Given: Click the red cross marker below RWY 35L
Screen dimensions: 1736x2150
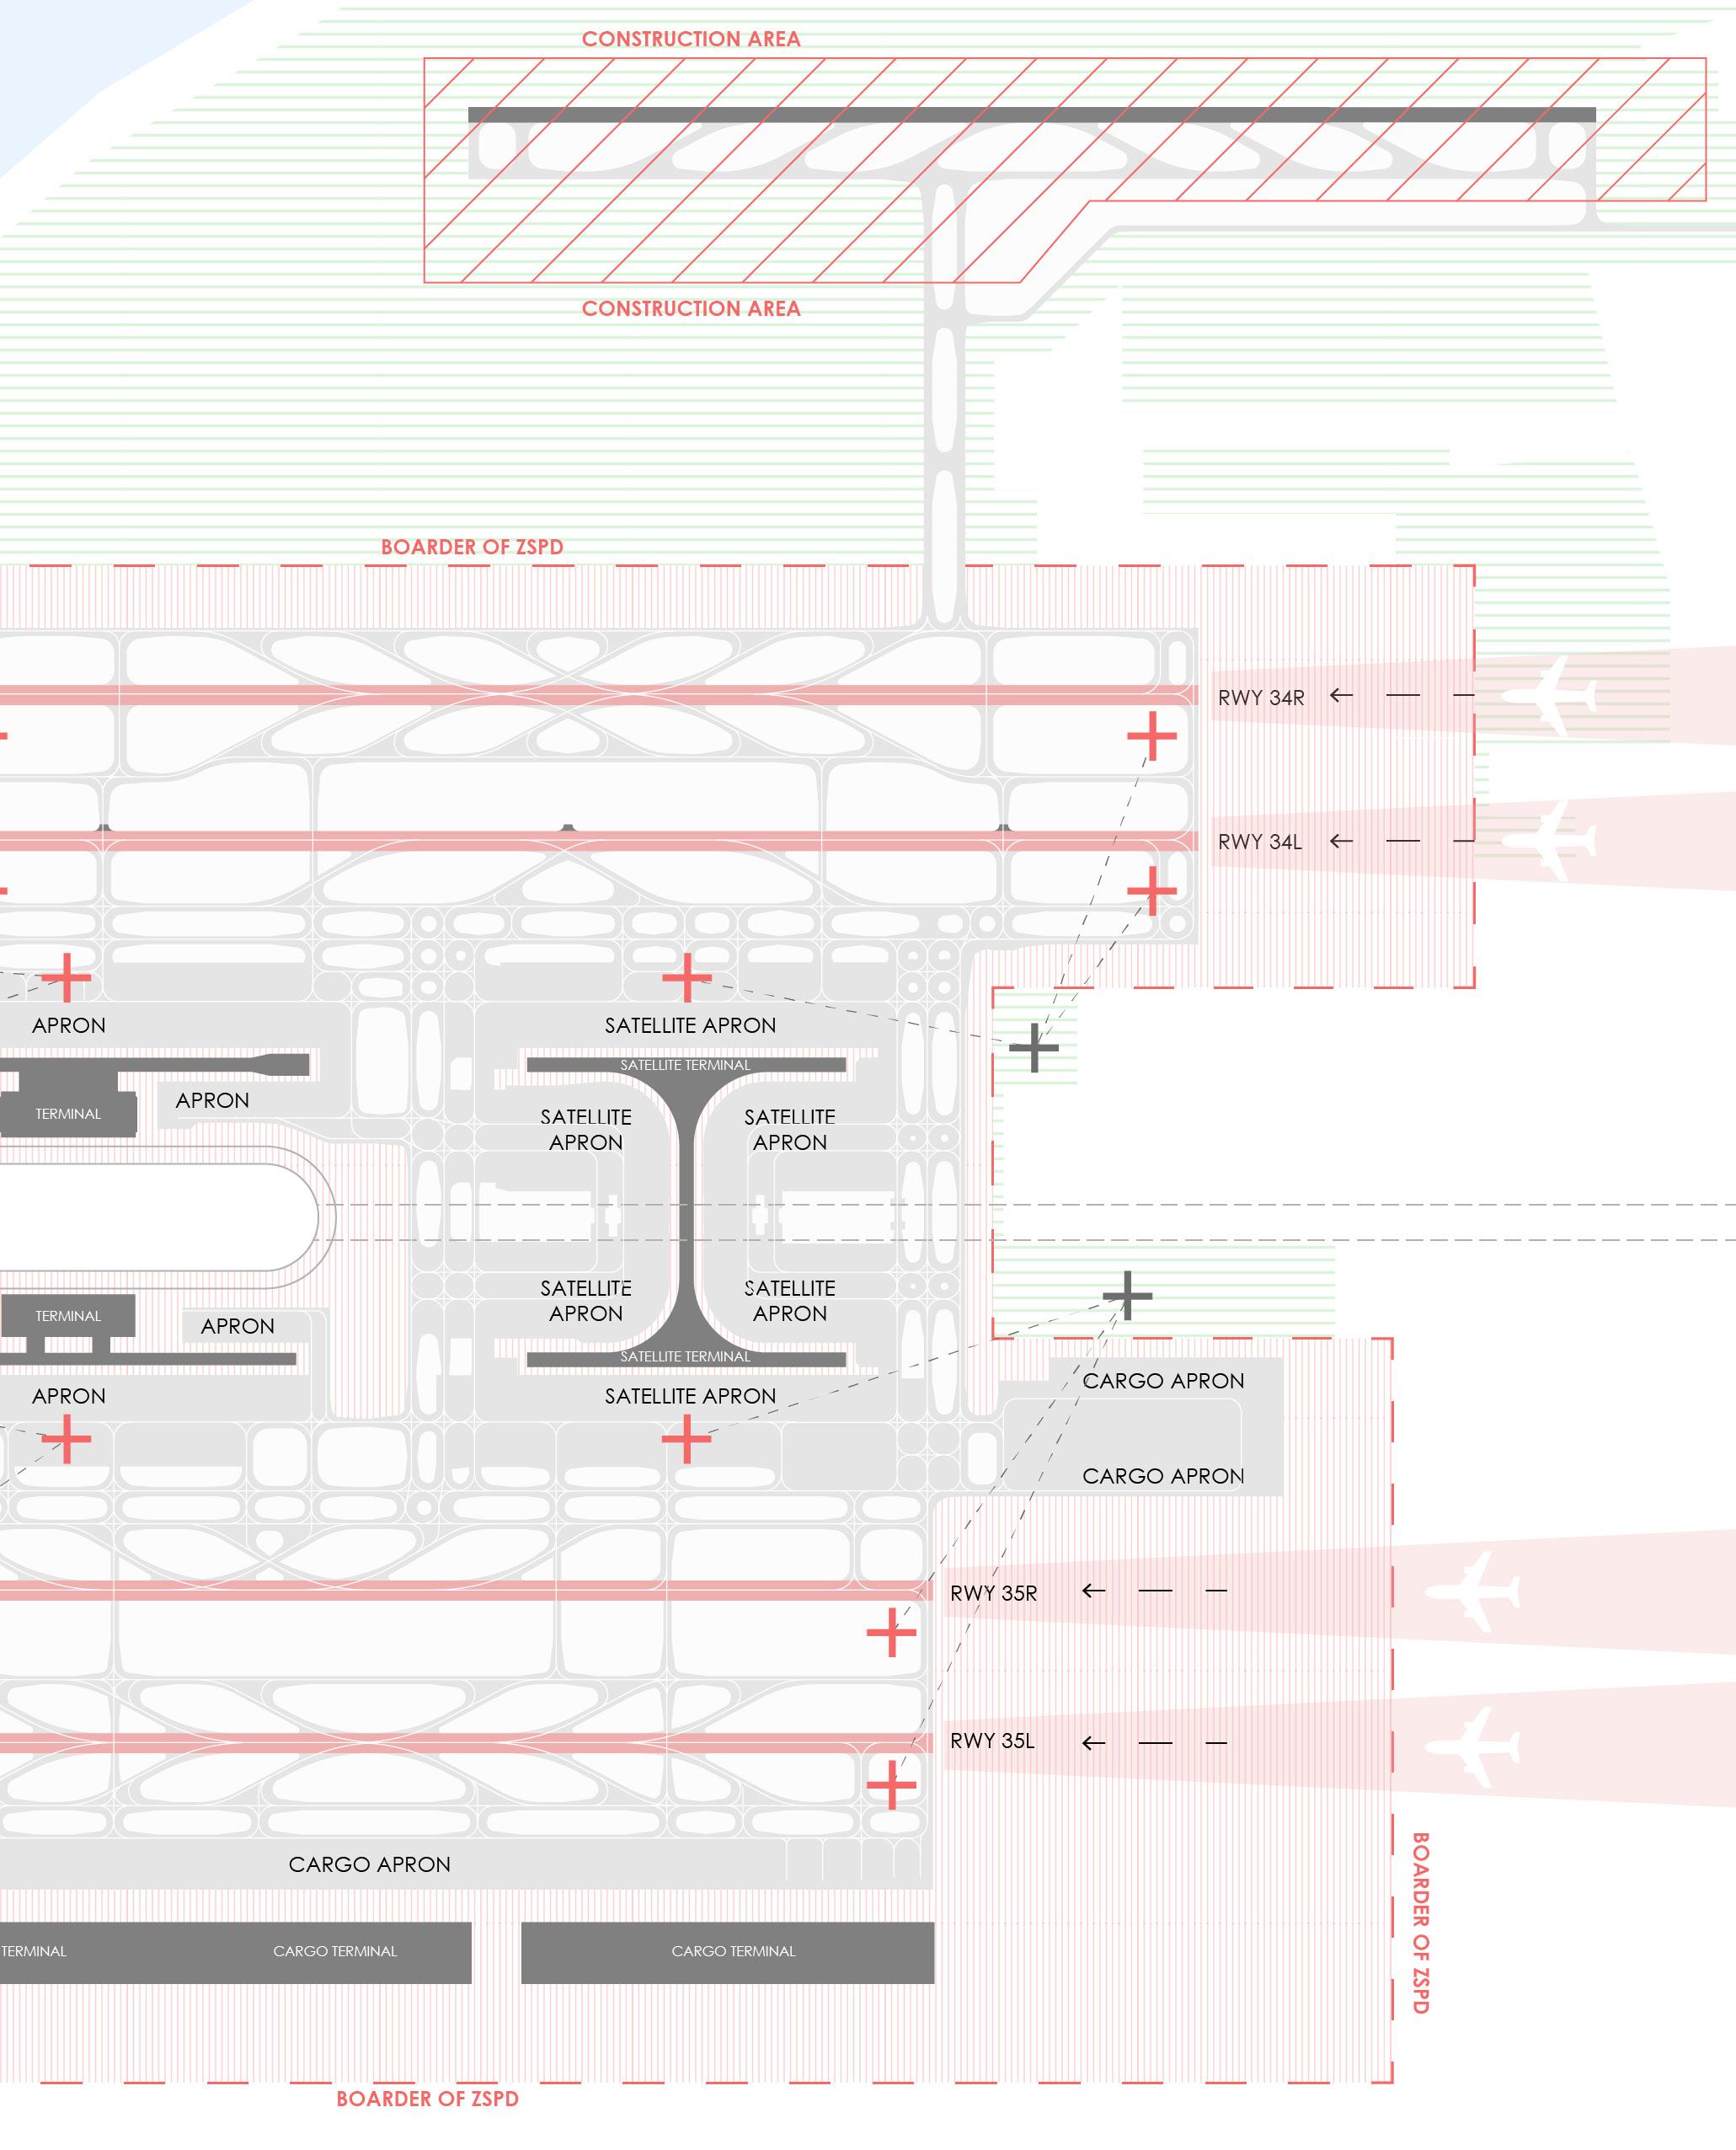Looking at the screenshot, I should [x=890, y=1785].
